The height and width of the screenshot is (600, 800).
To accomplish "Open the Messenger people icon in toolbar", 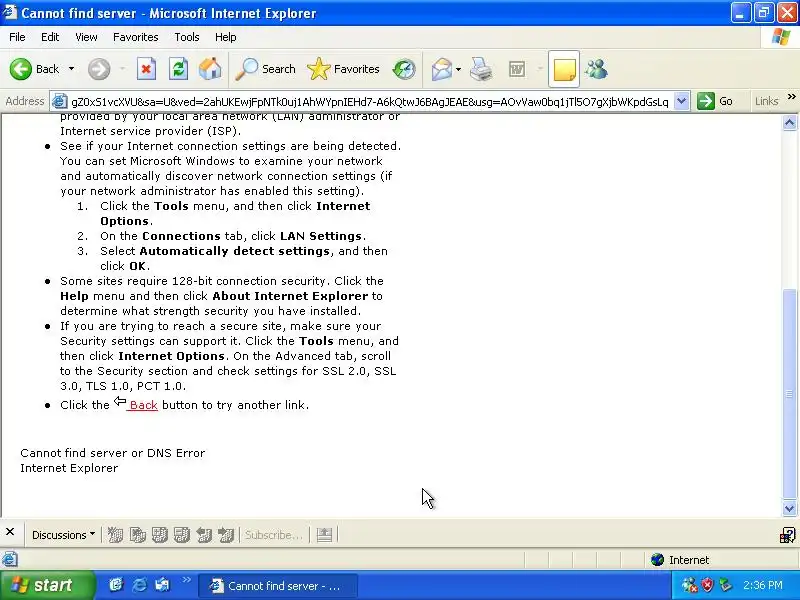I will 596,69.
